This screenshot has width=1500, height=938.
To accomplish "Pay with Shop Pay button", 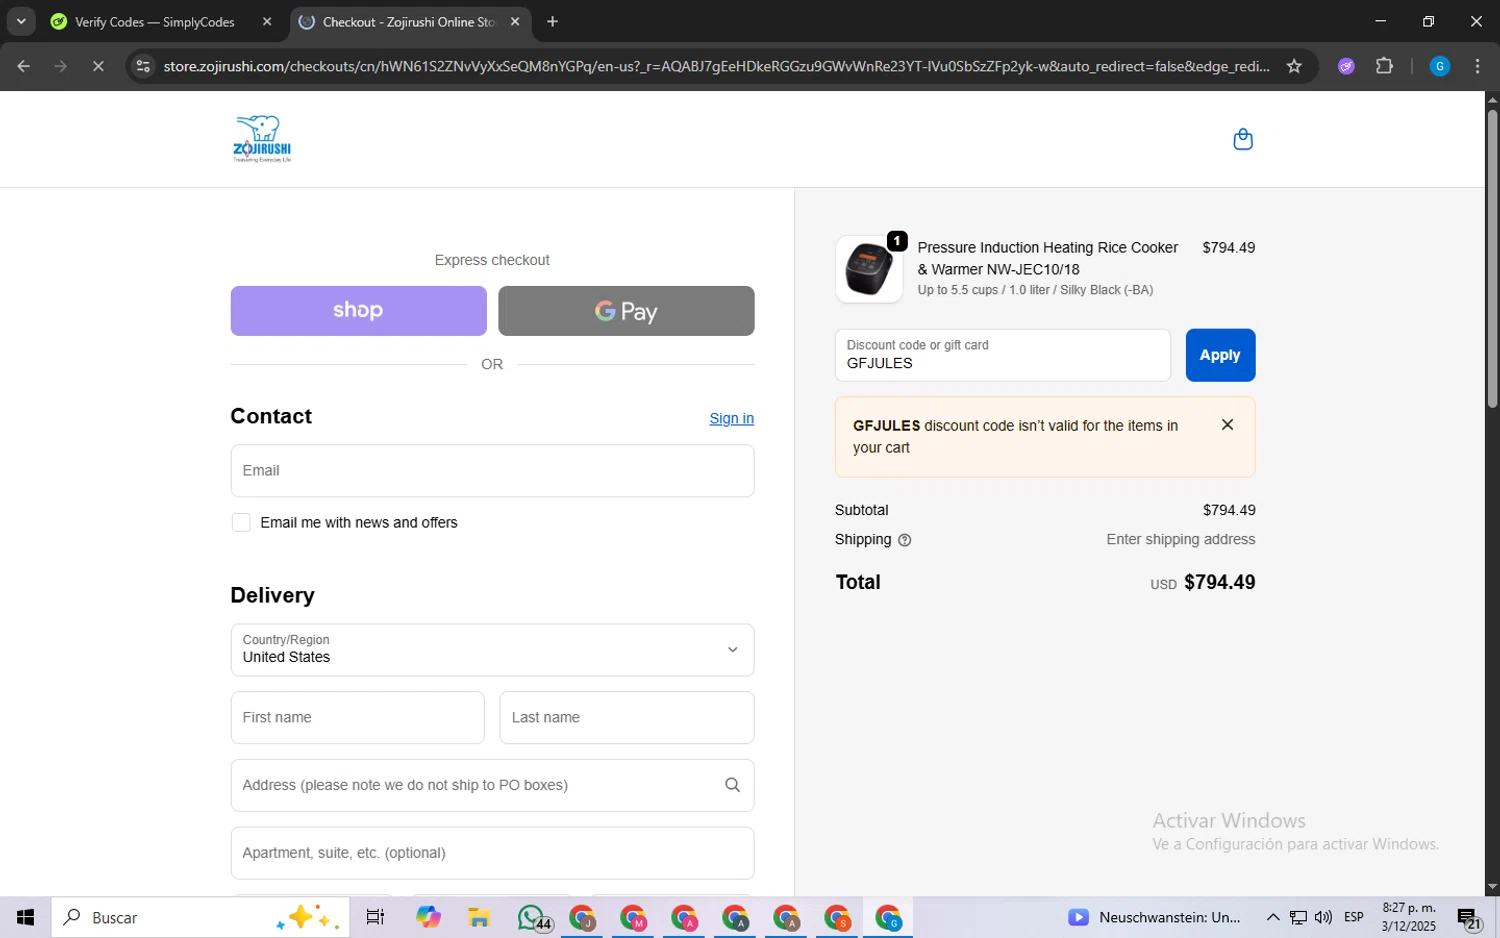I will 358,311.
